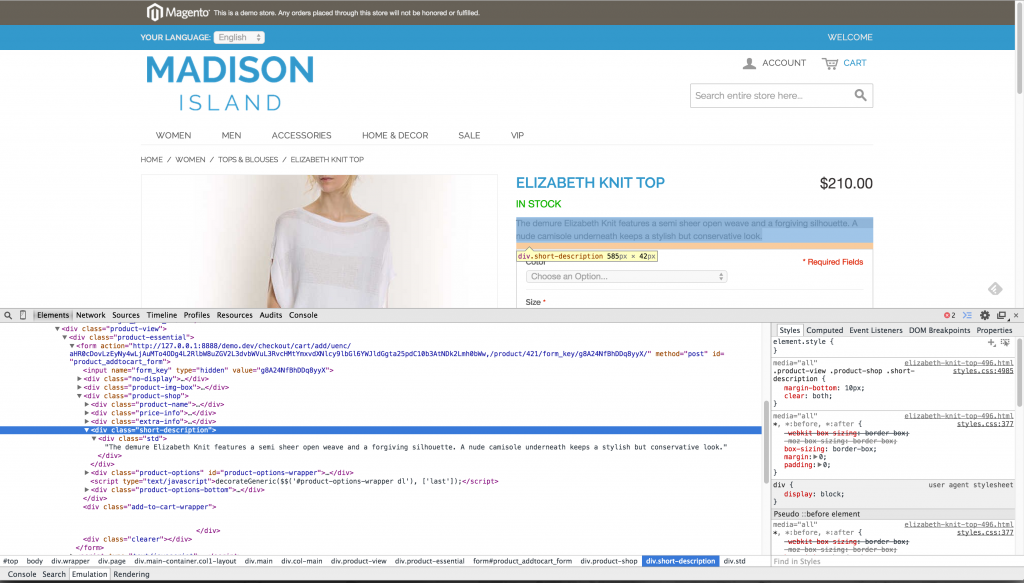Go to Home breadcrumb link
The image size is (1024, 583).
(x=152, y=159)
